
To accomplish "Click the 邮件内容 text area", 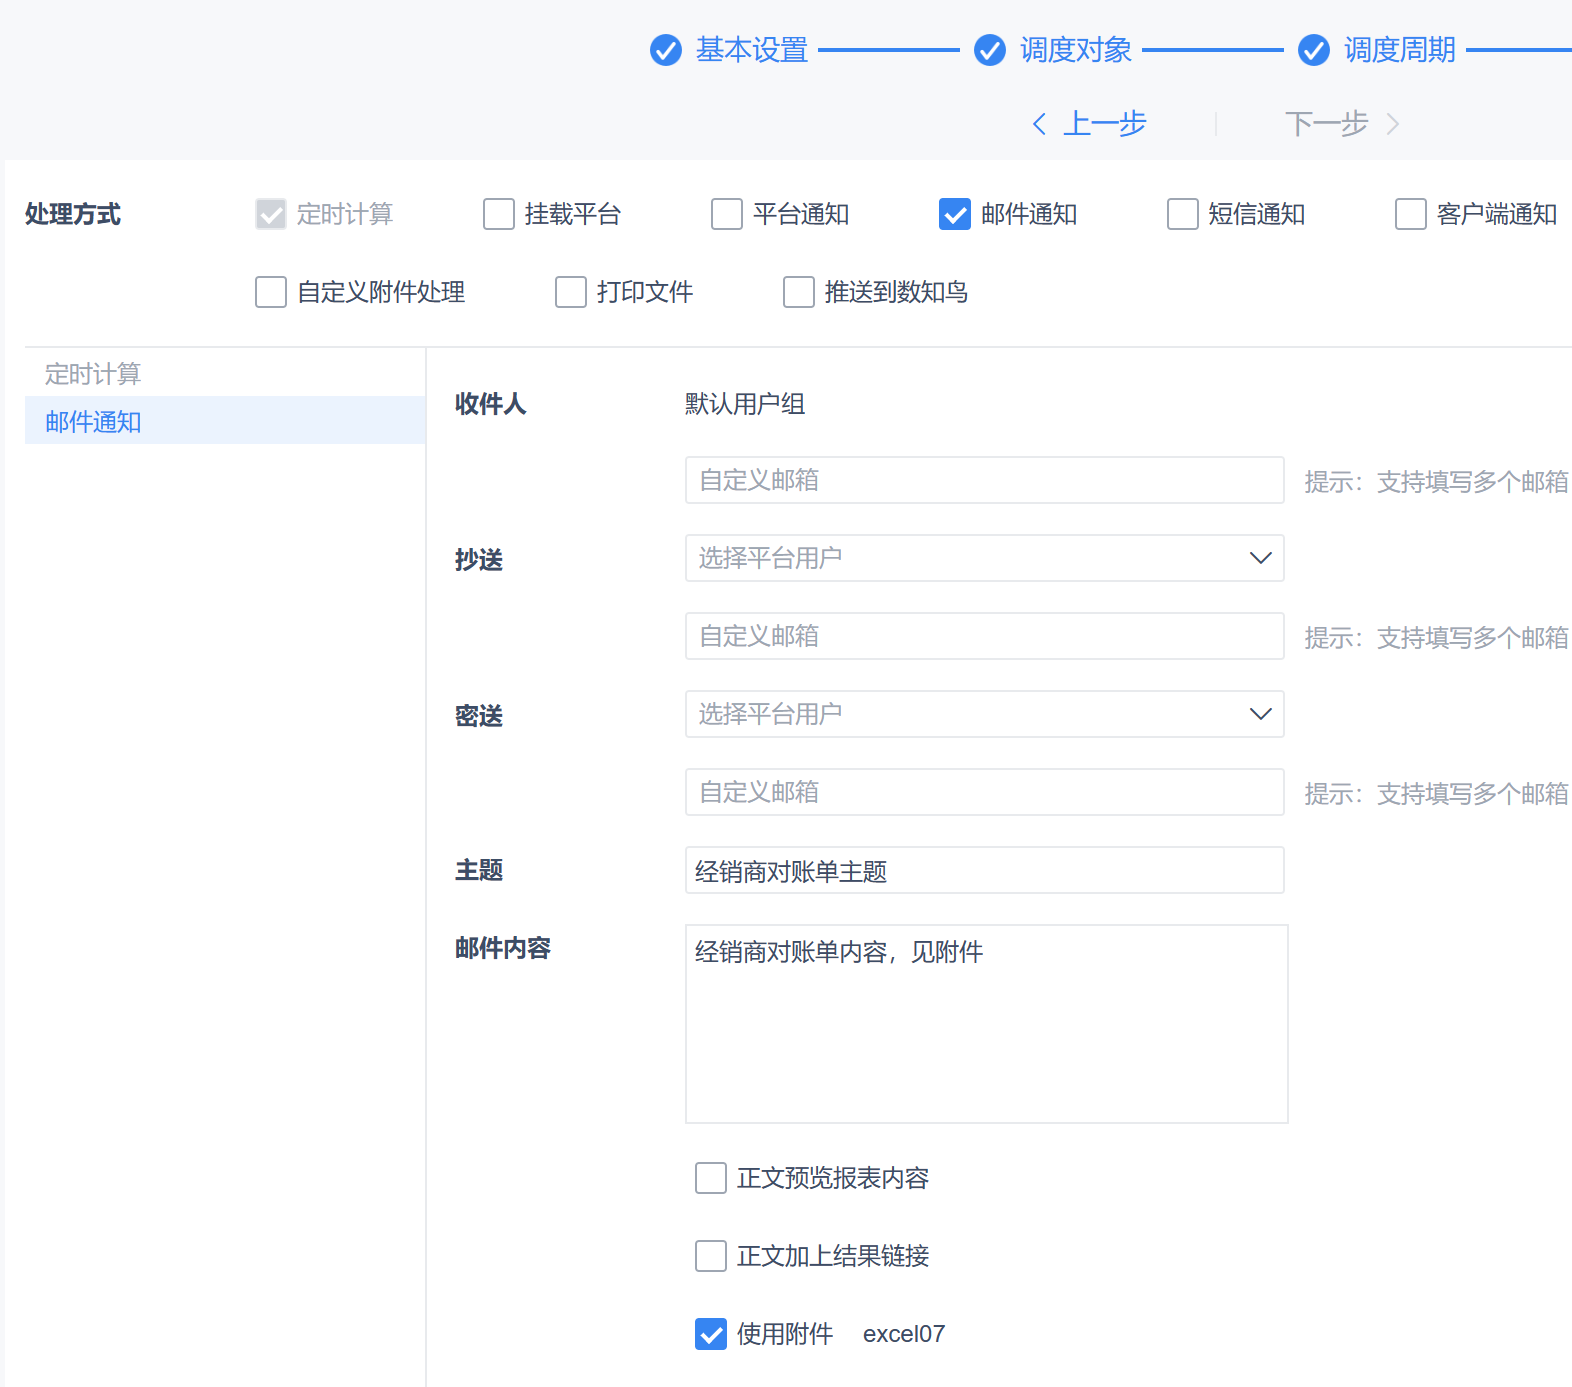I will [x=987, y=1024].
